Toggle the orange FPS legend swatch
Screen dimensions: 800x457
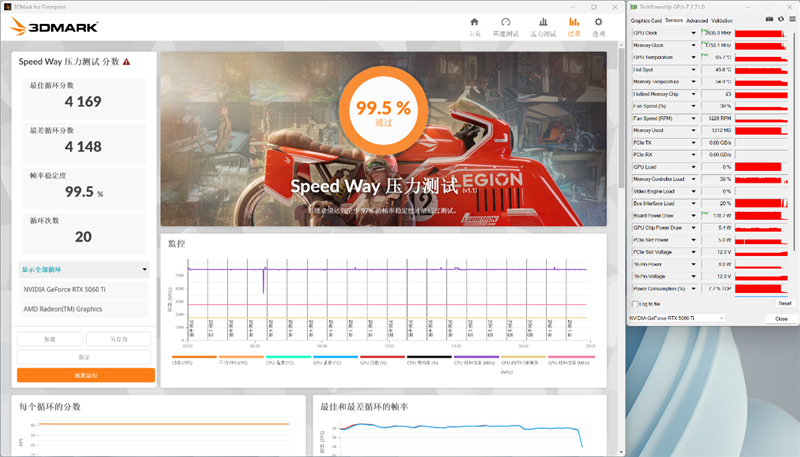[194, 357]
